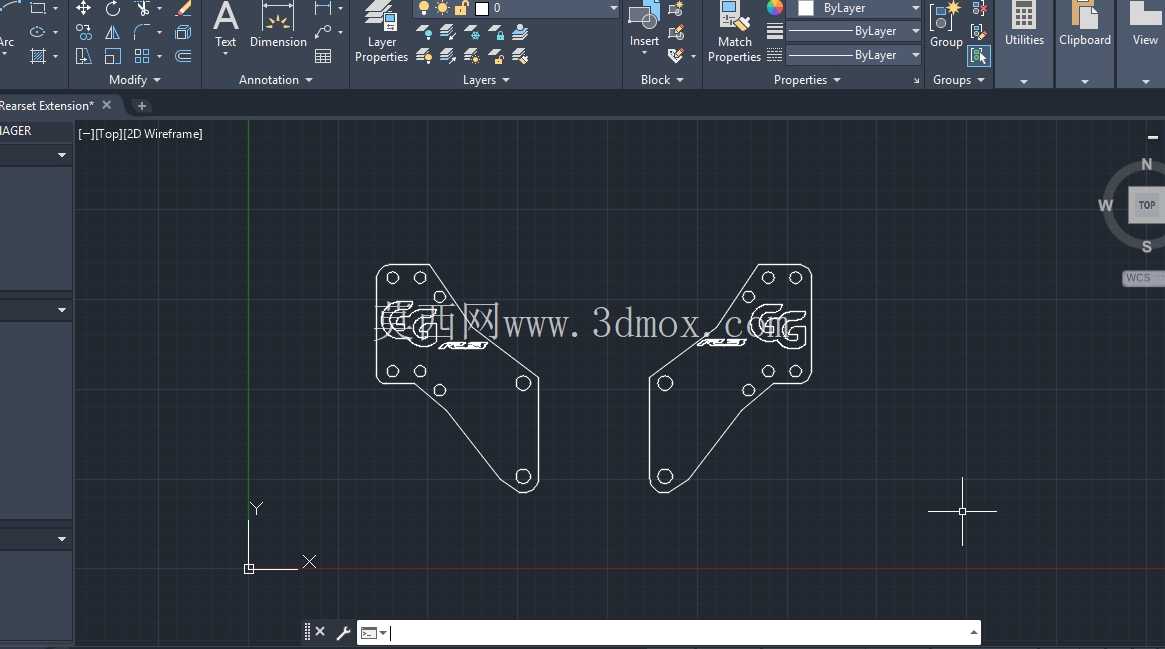
Task: Expand the Block panel
Action: [x=662, y=79]
